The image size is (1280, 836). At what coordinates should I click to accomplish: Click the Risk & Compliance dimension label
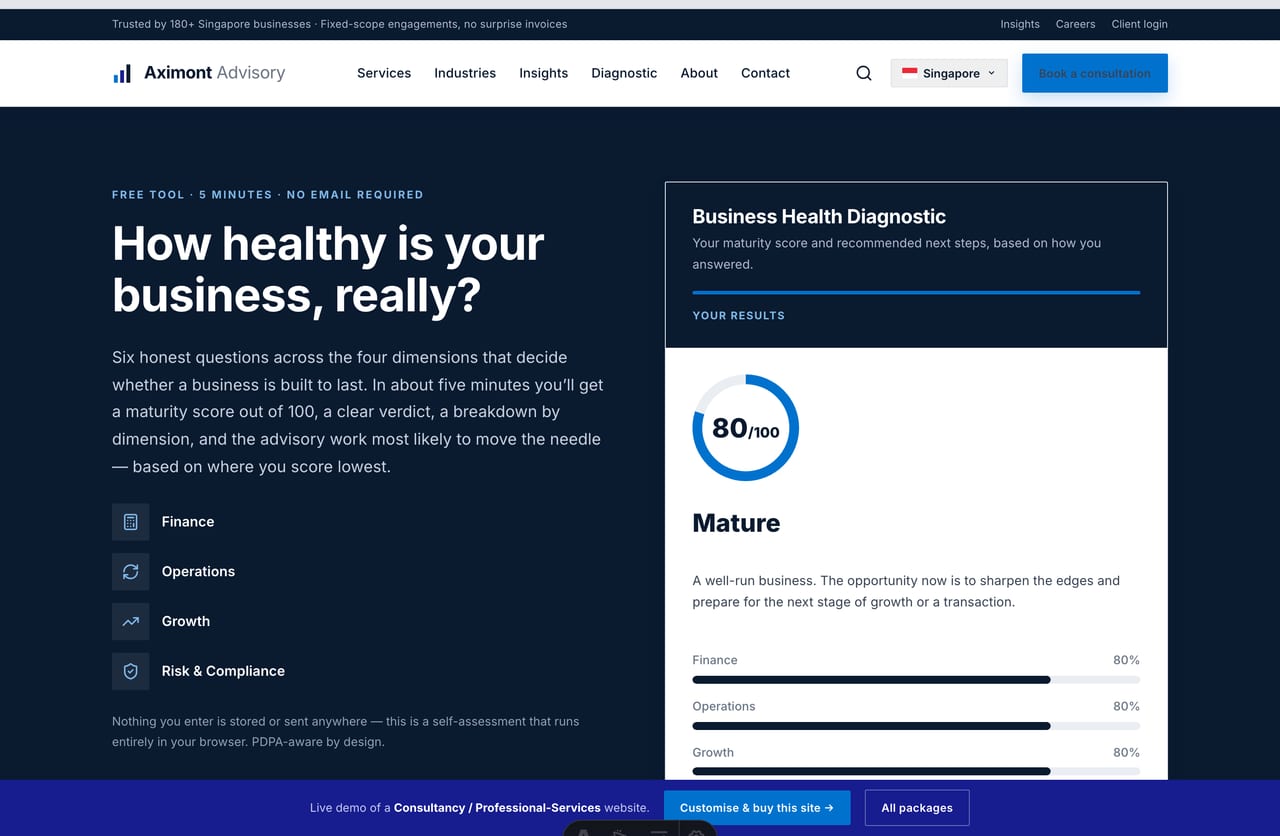[223, 672]
